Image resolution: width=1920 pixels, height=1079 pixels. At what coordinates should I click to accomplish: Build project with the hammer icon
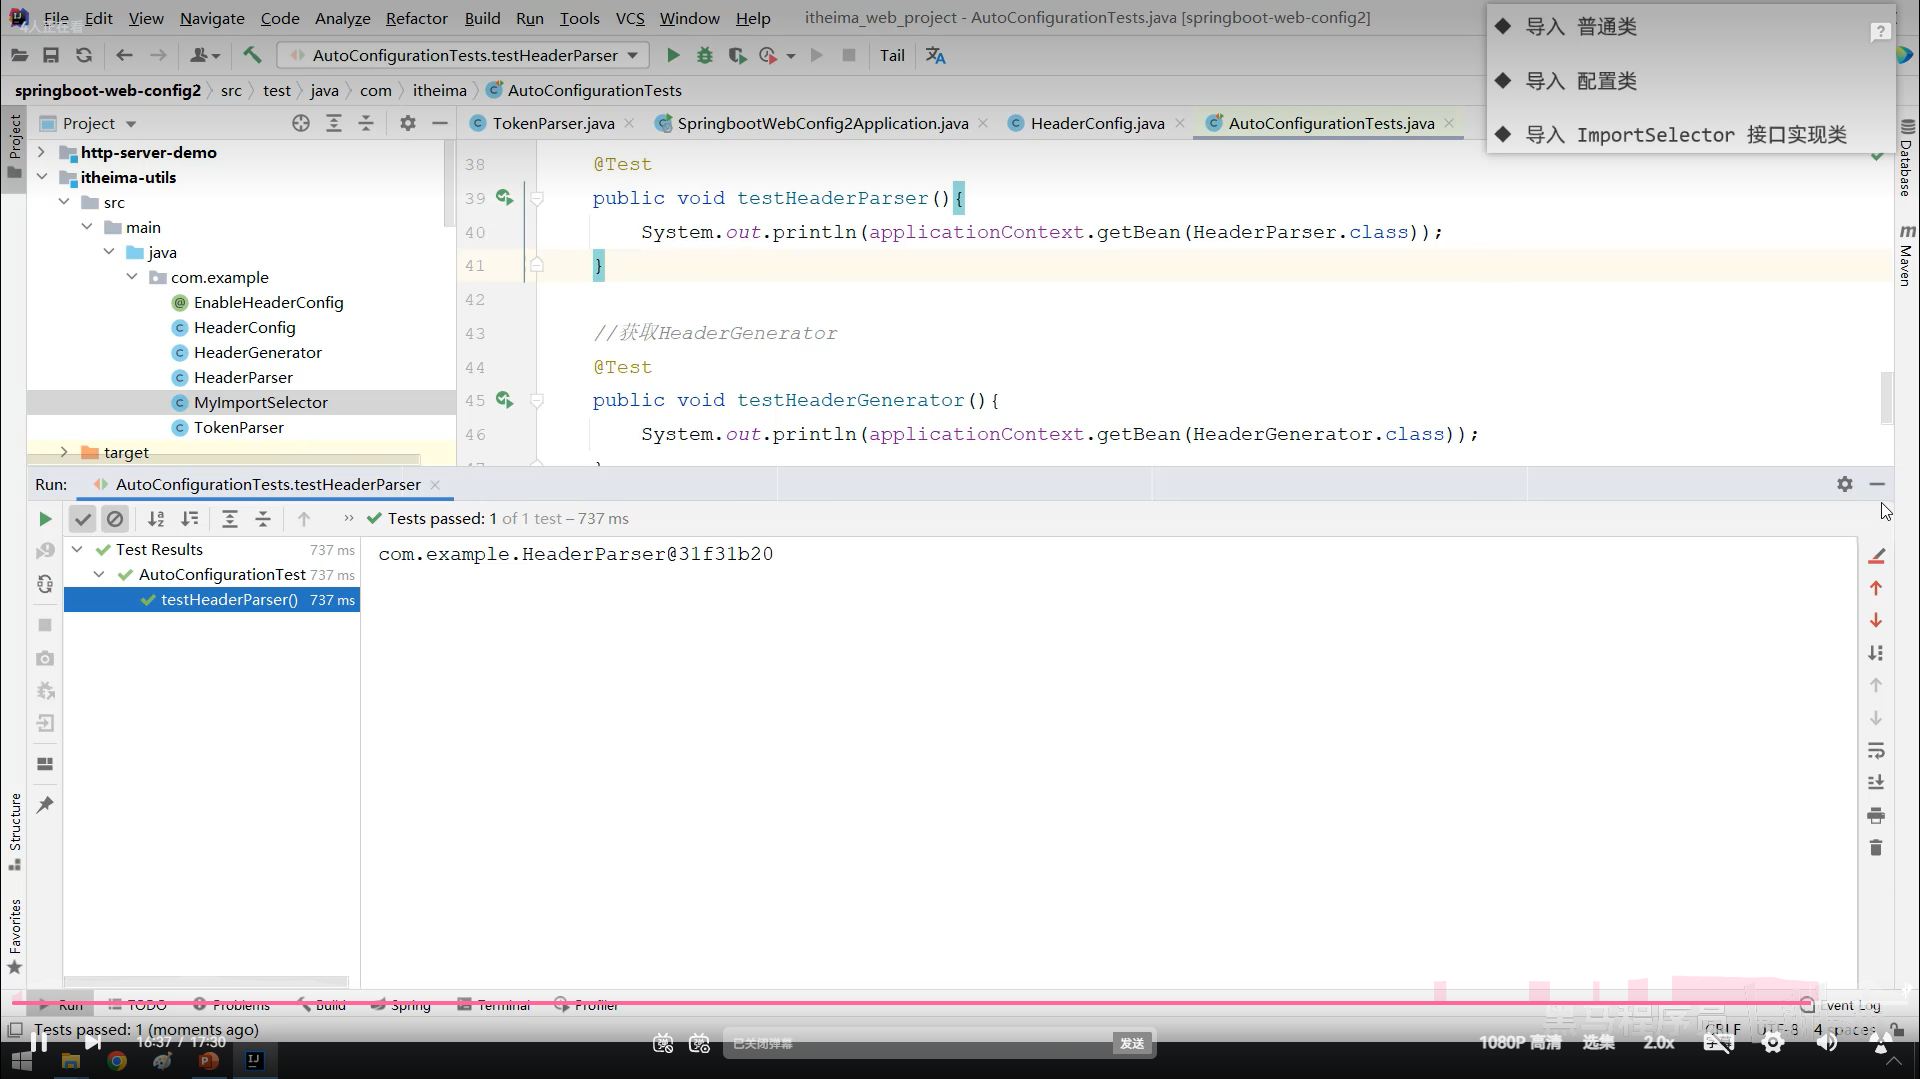click(x=252, y=56)
